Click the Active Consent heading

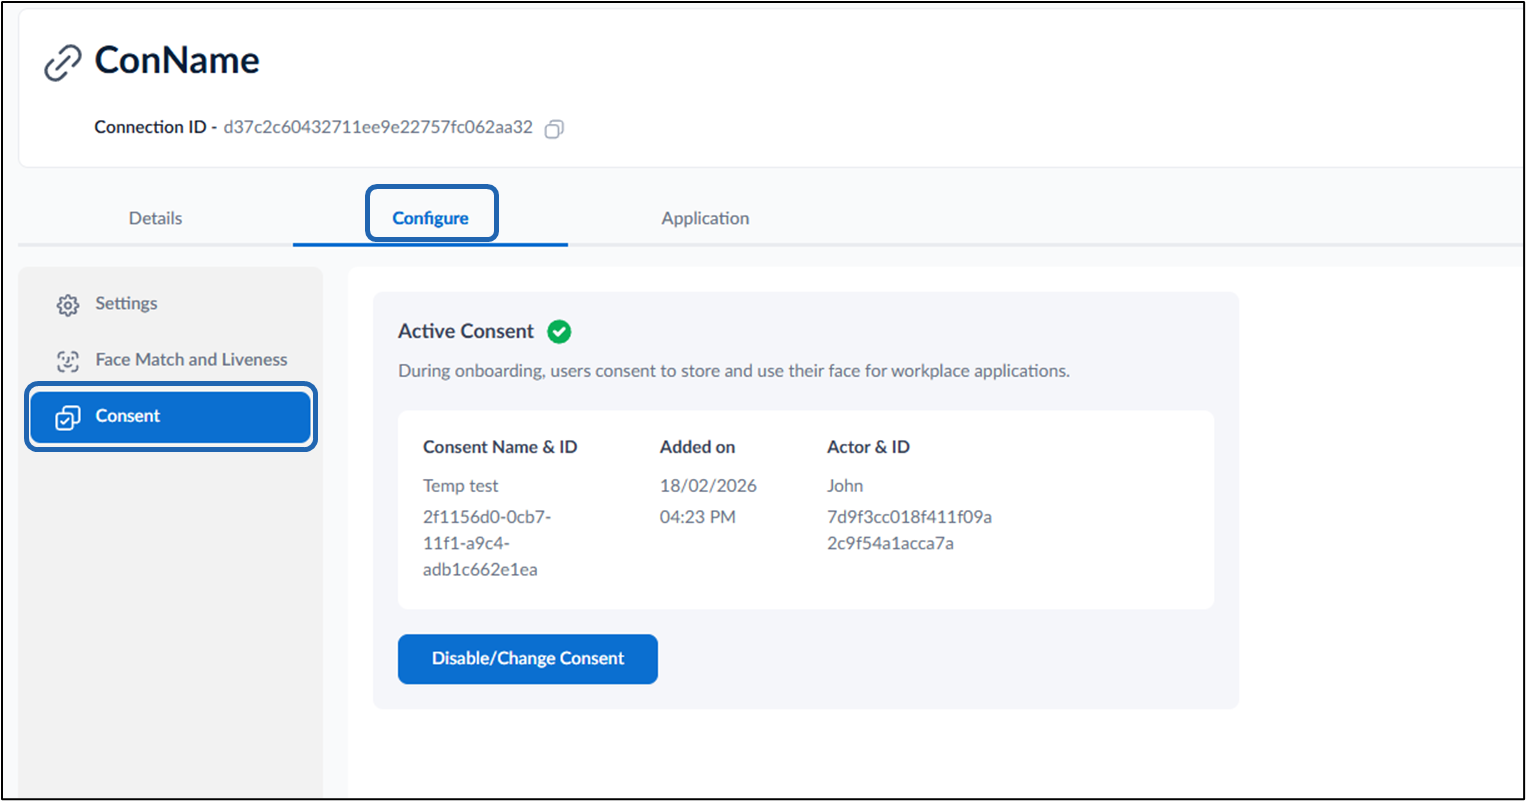[466, 331]
